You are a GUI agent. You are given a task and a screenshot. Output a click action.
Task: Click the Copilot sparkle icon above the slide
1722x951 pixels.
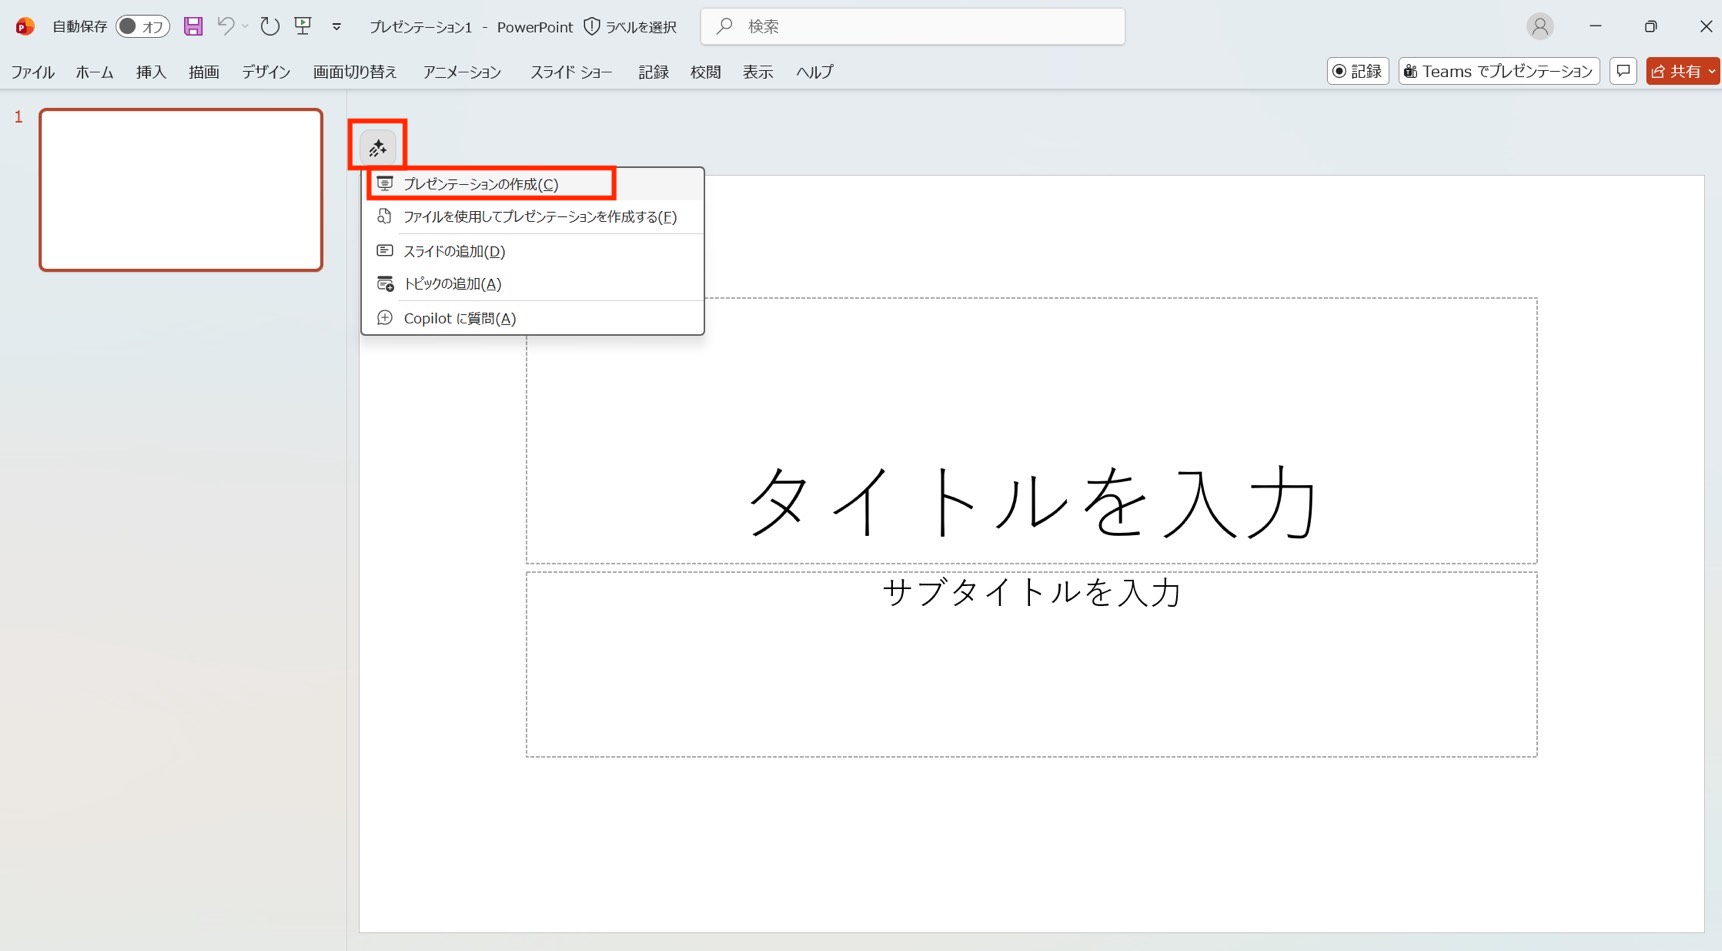377,148
